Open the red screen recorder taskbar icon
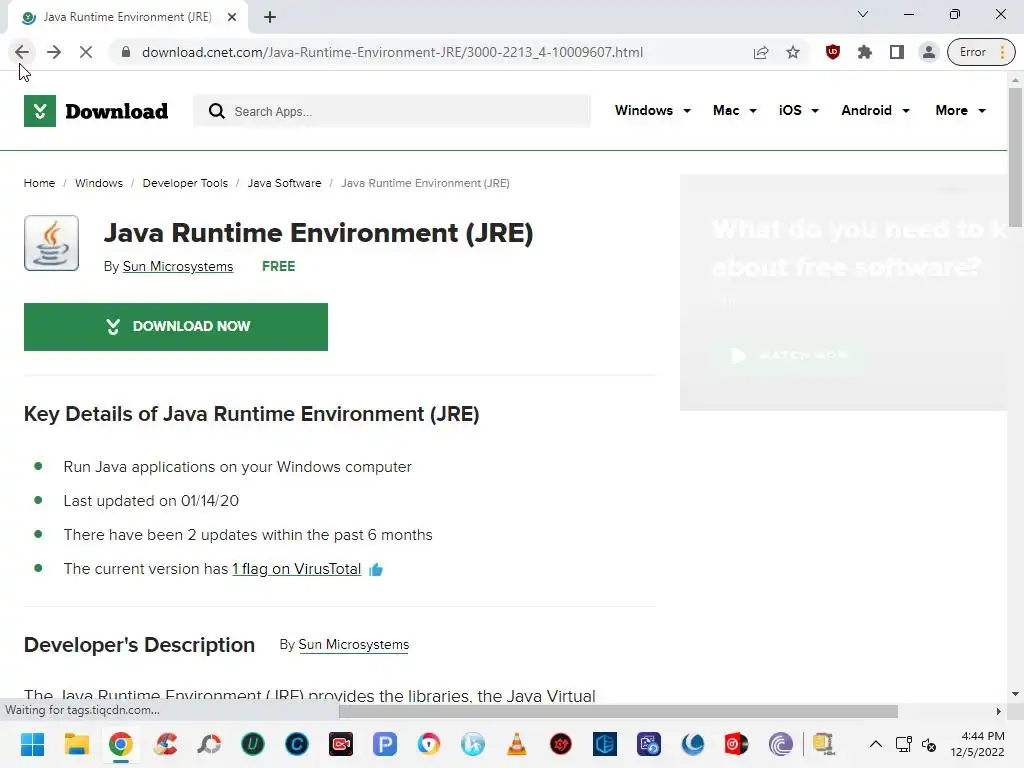This screenshot has height=768, width=1024. pyautogui.click(x=341, y=744)
